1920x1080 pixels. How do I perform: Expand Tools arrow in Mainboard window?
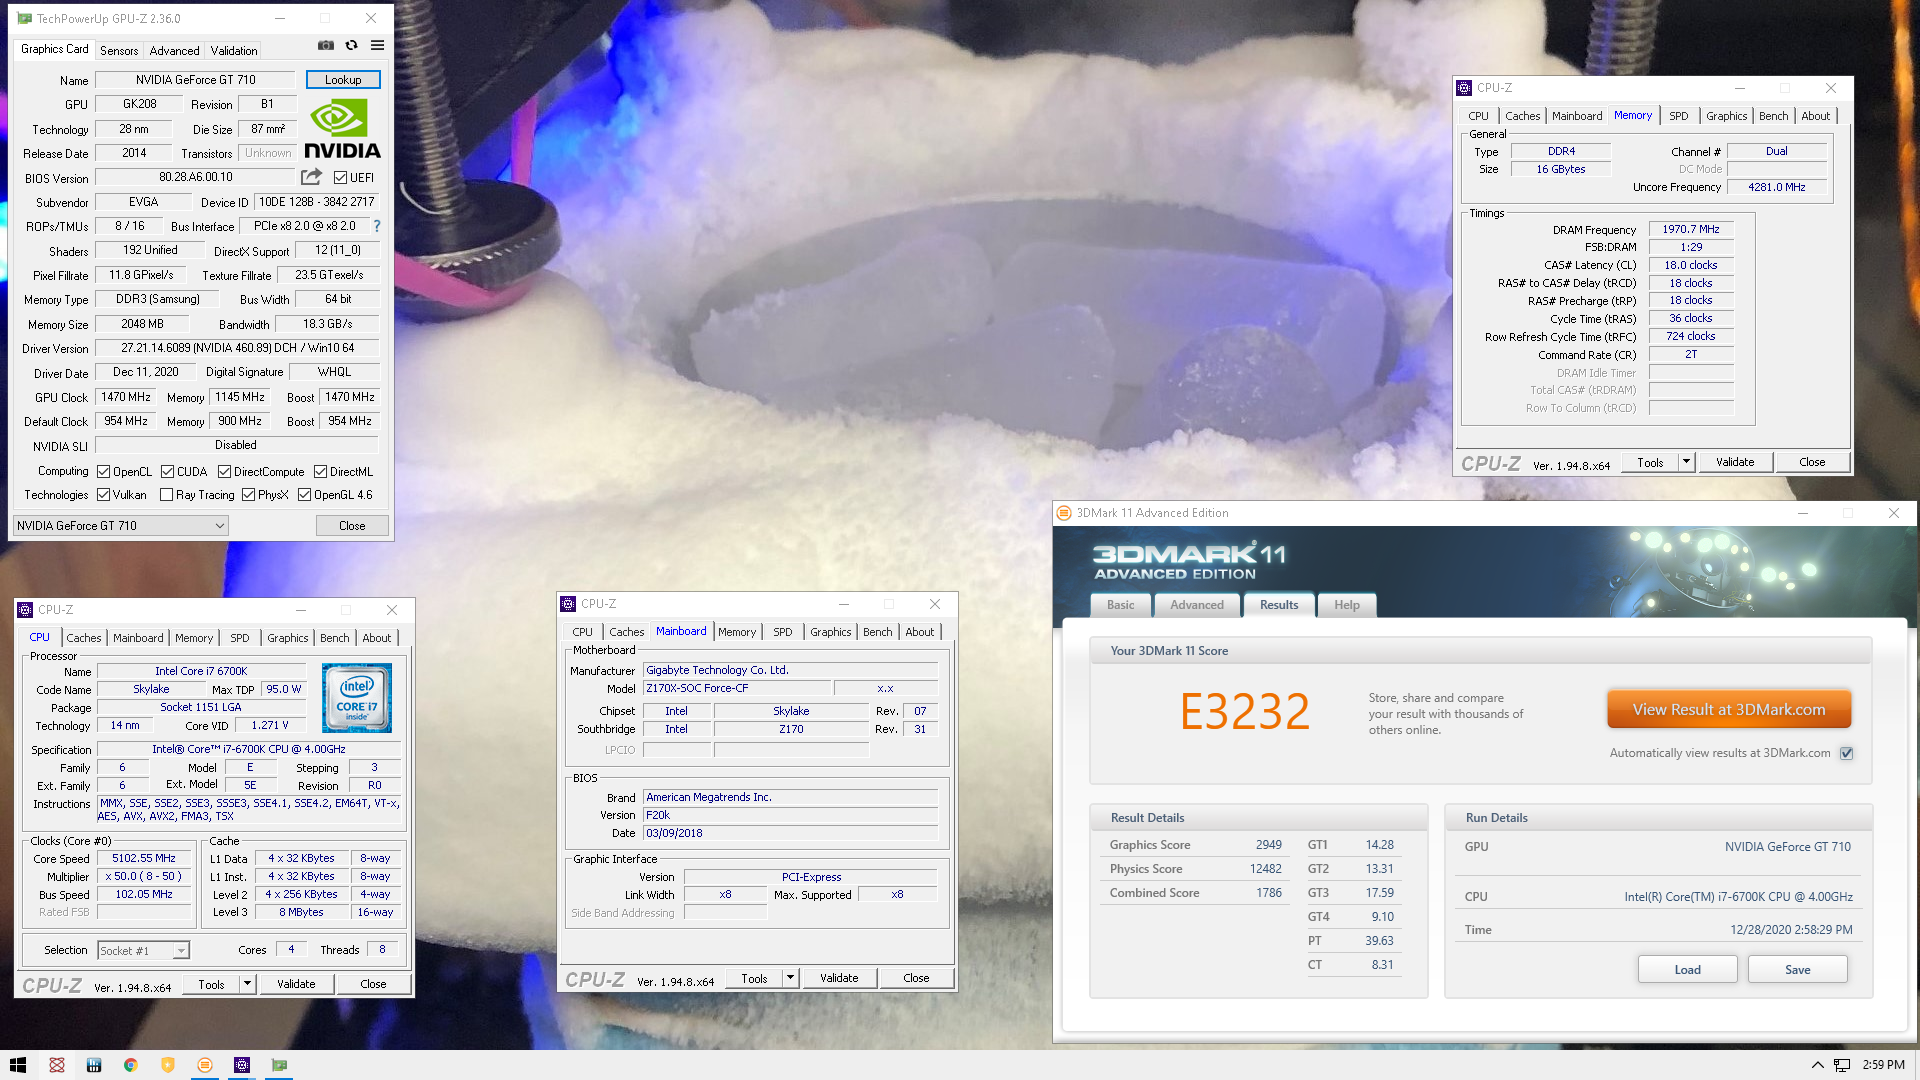[x=790, y=978]
